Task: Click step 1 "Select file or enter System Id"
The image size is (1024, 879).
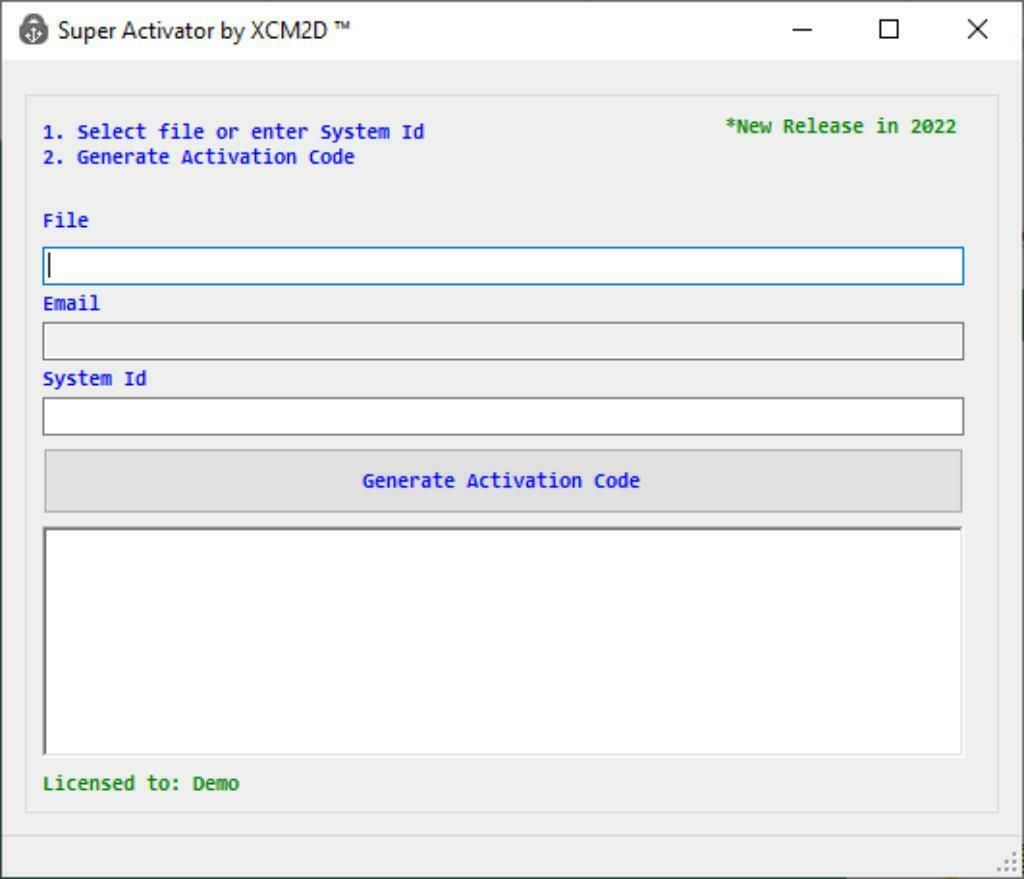Action: [x=234, y=131]
